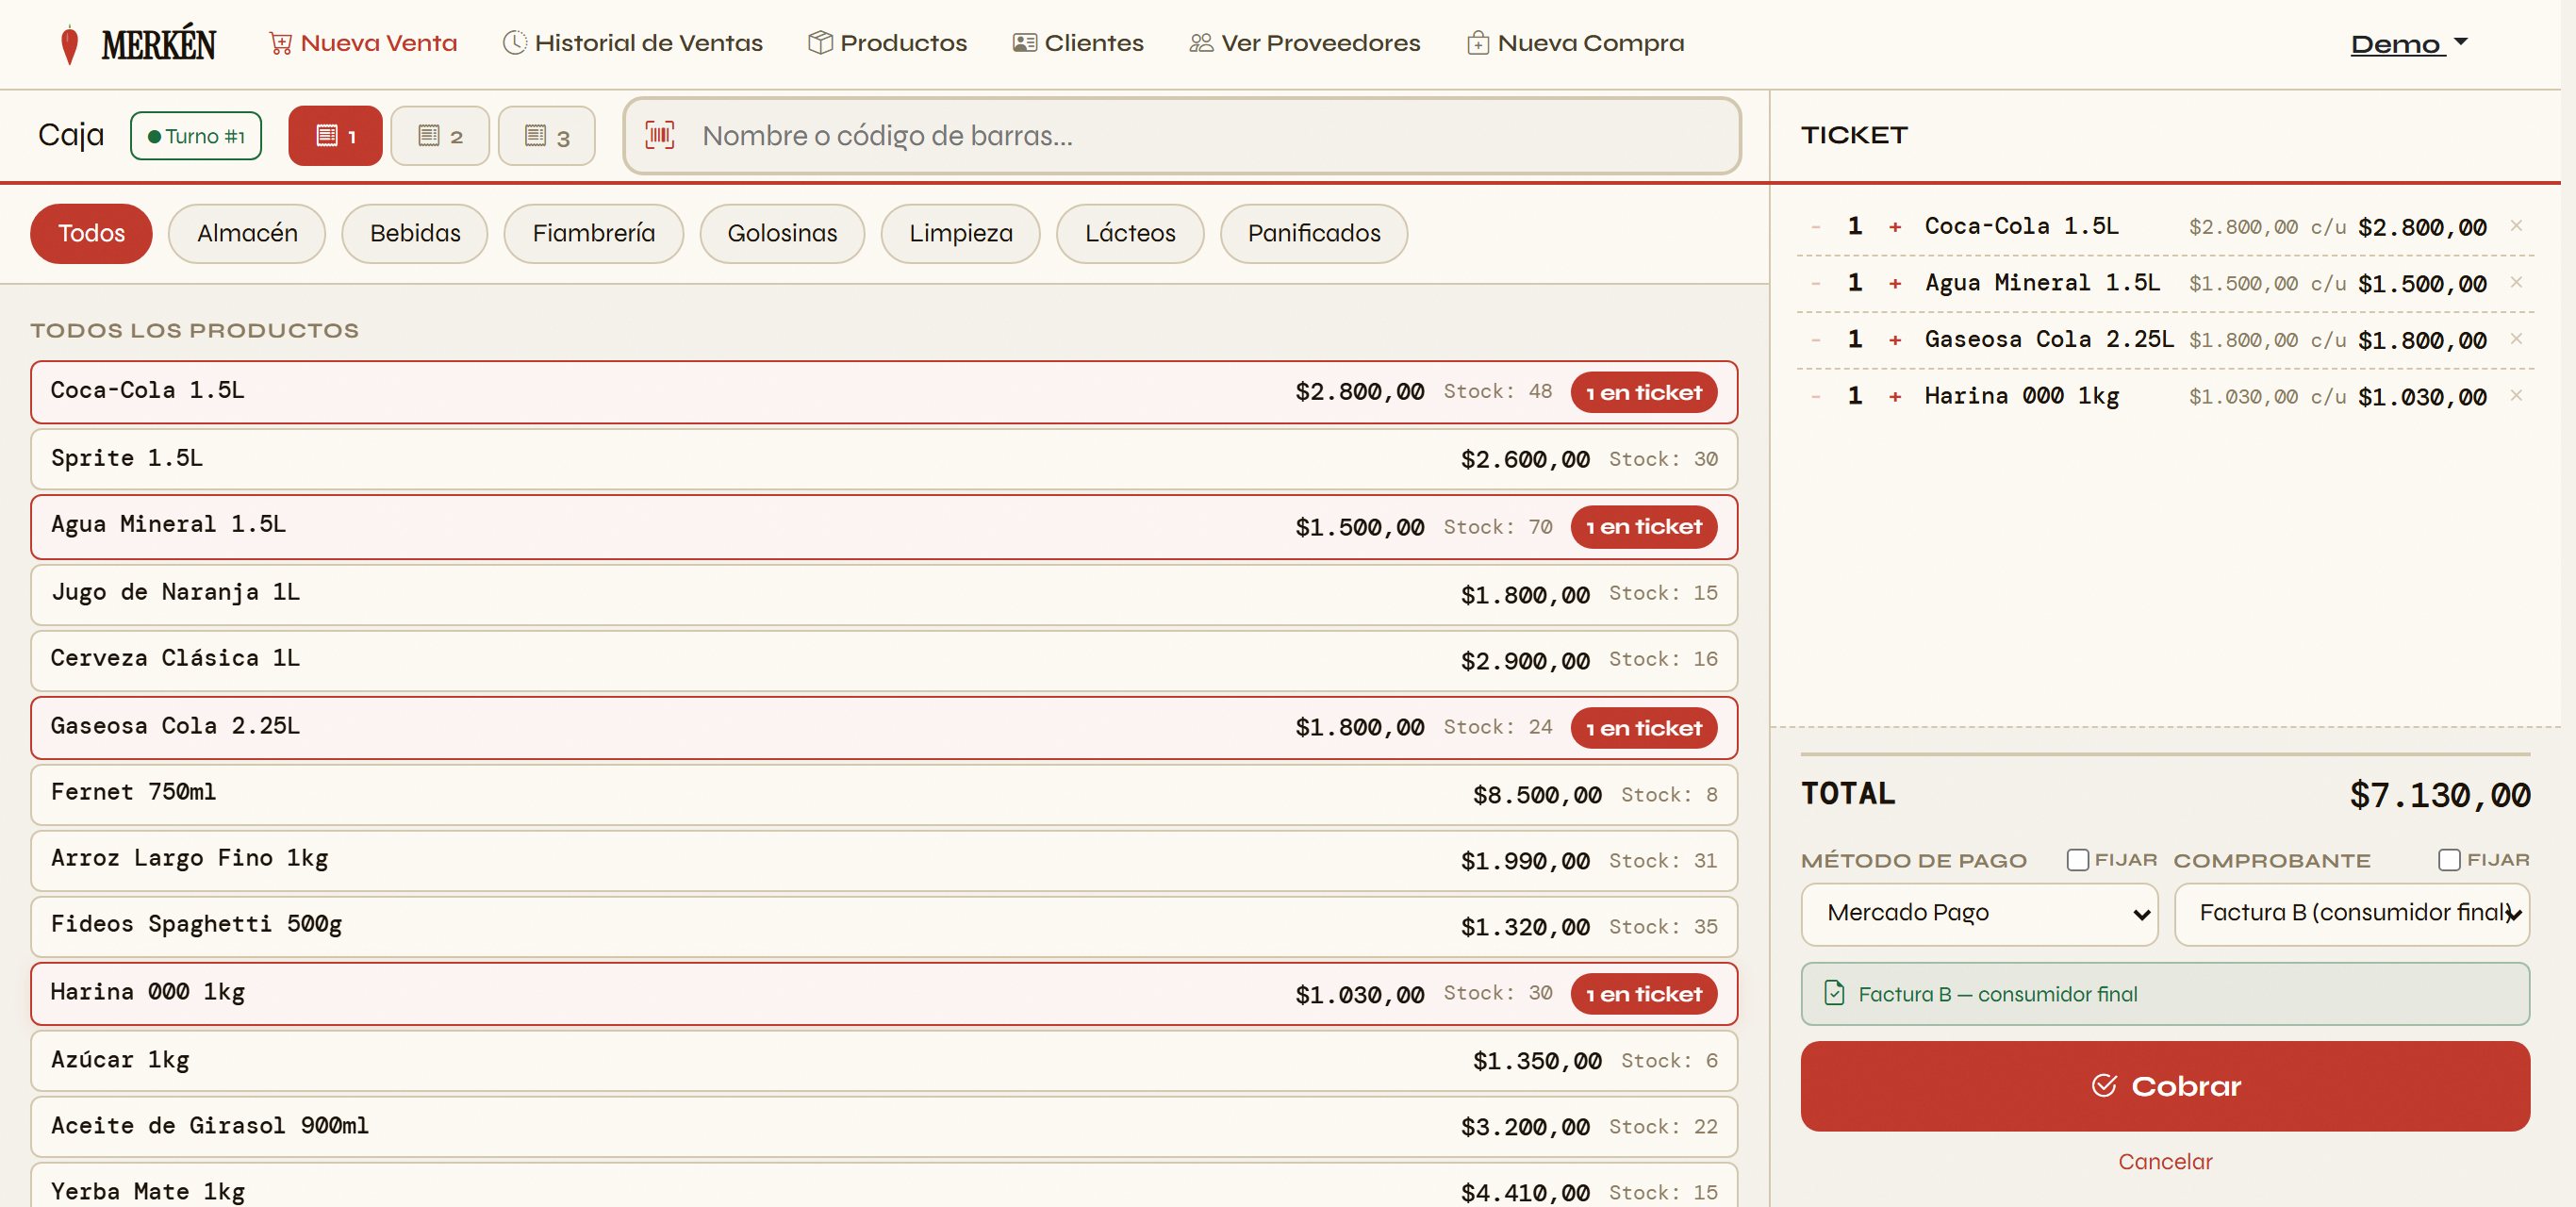This screenshot has height=1207, width=2576.
Task: Add Jugo de Naranja 1L to ticket
Action: click(x=884, y=594)
